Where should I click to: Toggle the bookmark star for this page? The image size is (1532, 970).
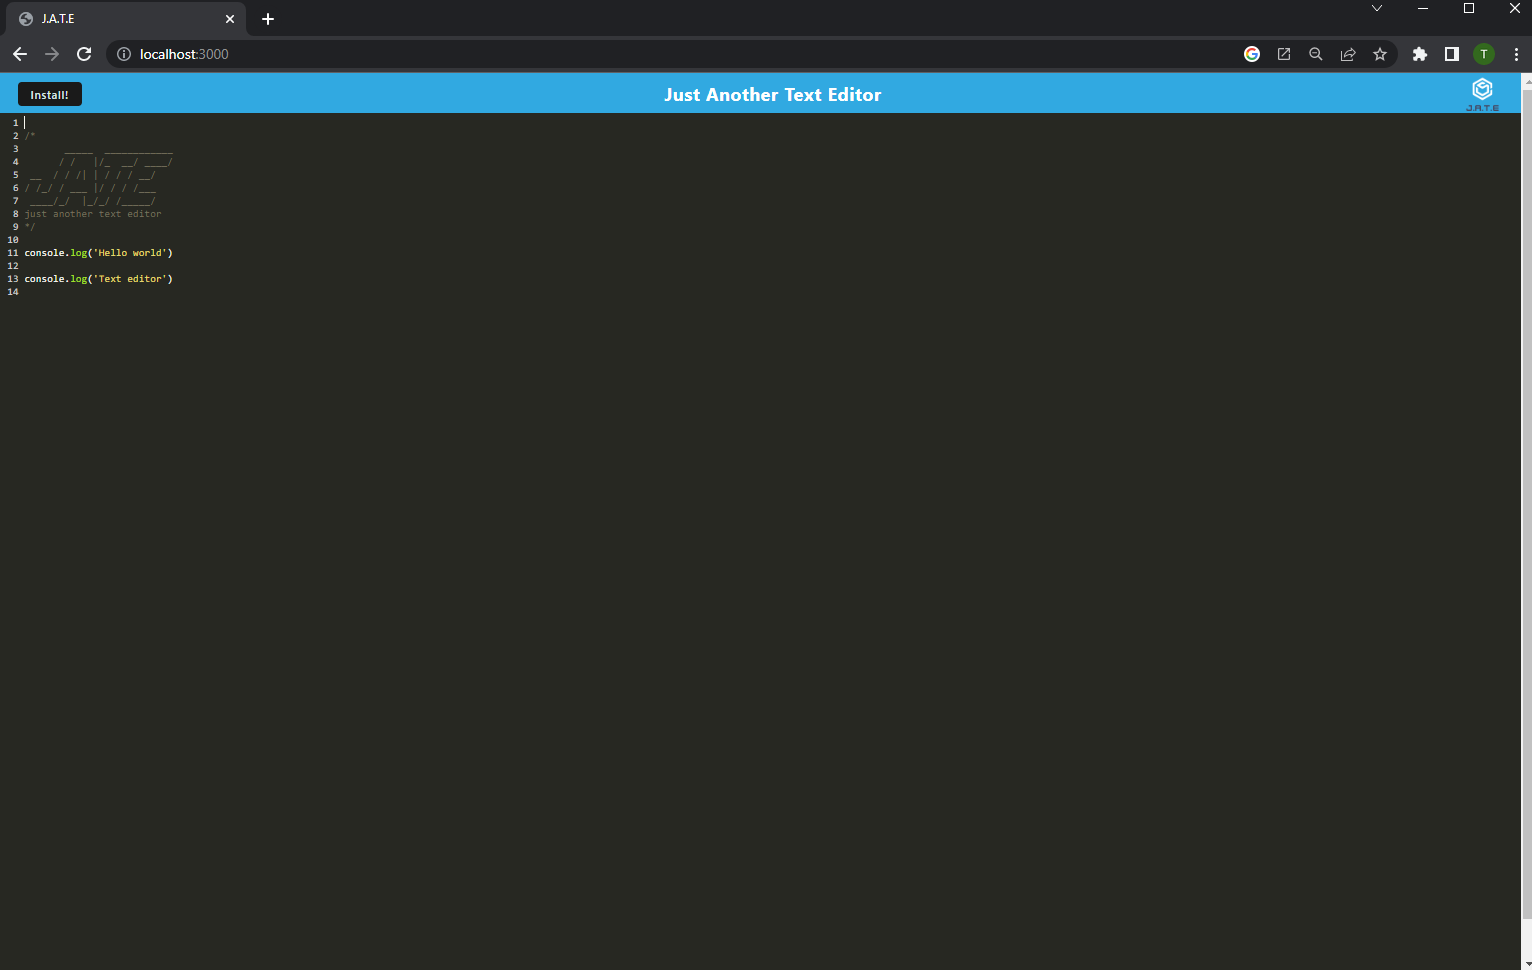coord(1380,54)
